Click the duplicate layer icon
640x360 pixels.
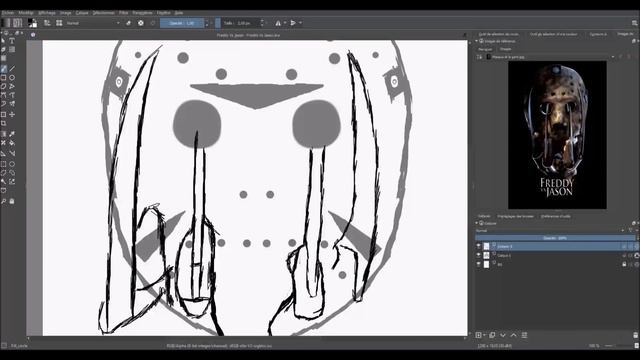(x=492, y=335)
